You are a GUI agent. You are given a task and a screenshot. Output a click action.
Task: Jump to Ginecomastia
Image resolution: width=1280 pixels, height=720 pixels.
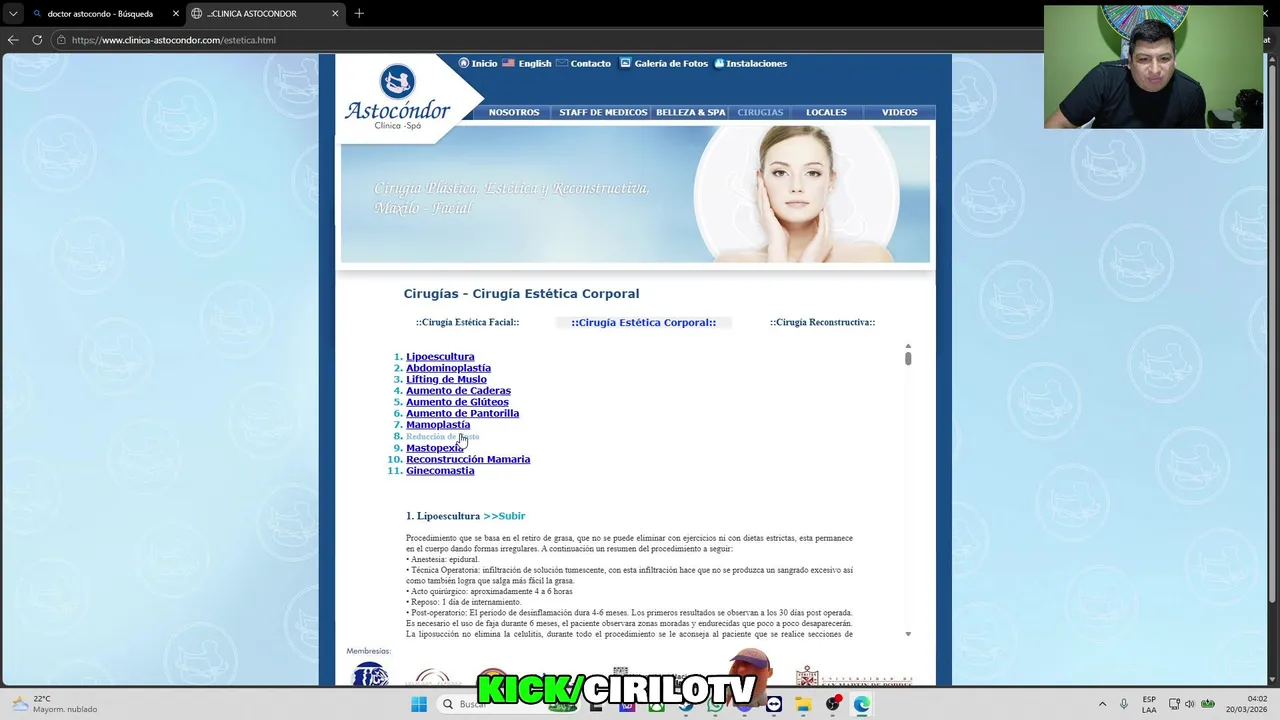[x=440, y=471]
